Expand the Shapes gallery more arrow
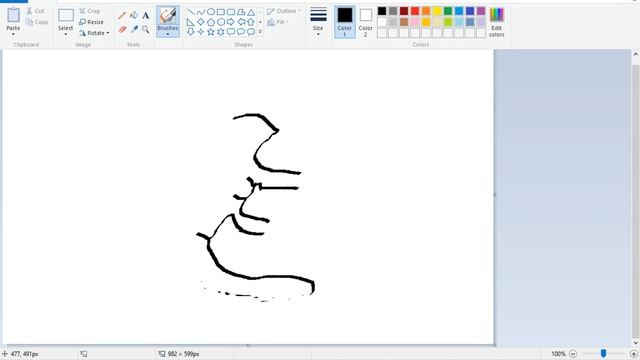This screenshot has width=640, height=360. point(260,32)
